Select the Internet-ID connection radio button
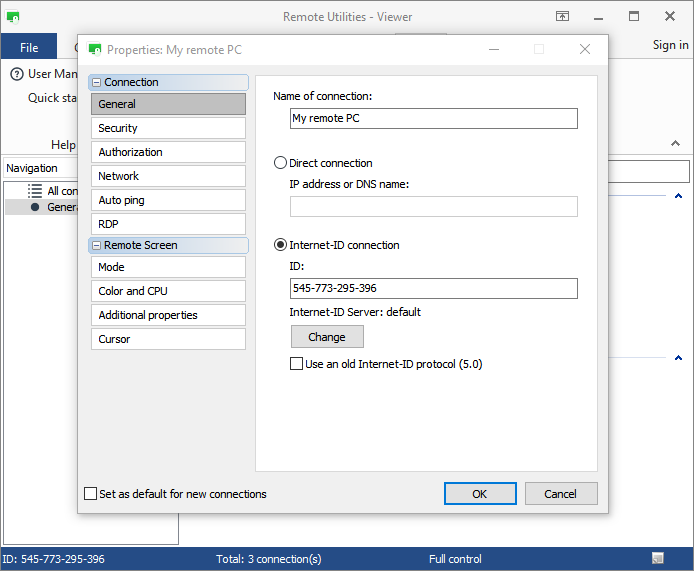This screenshot has height=571, width=694. click(280, 245)
